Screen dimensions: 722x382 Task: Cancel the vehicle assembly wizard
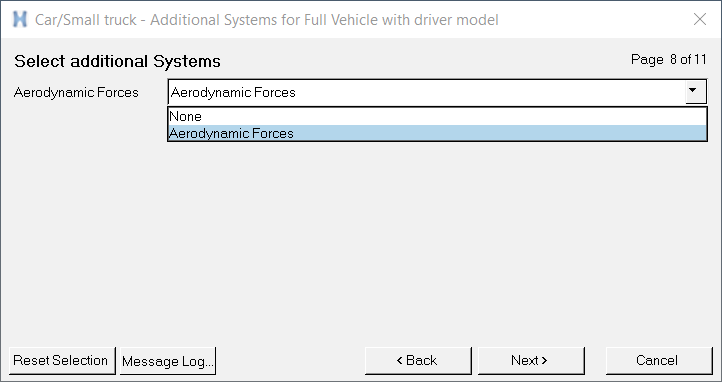click(x=659, y=360)
